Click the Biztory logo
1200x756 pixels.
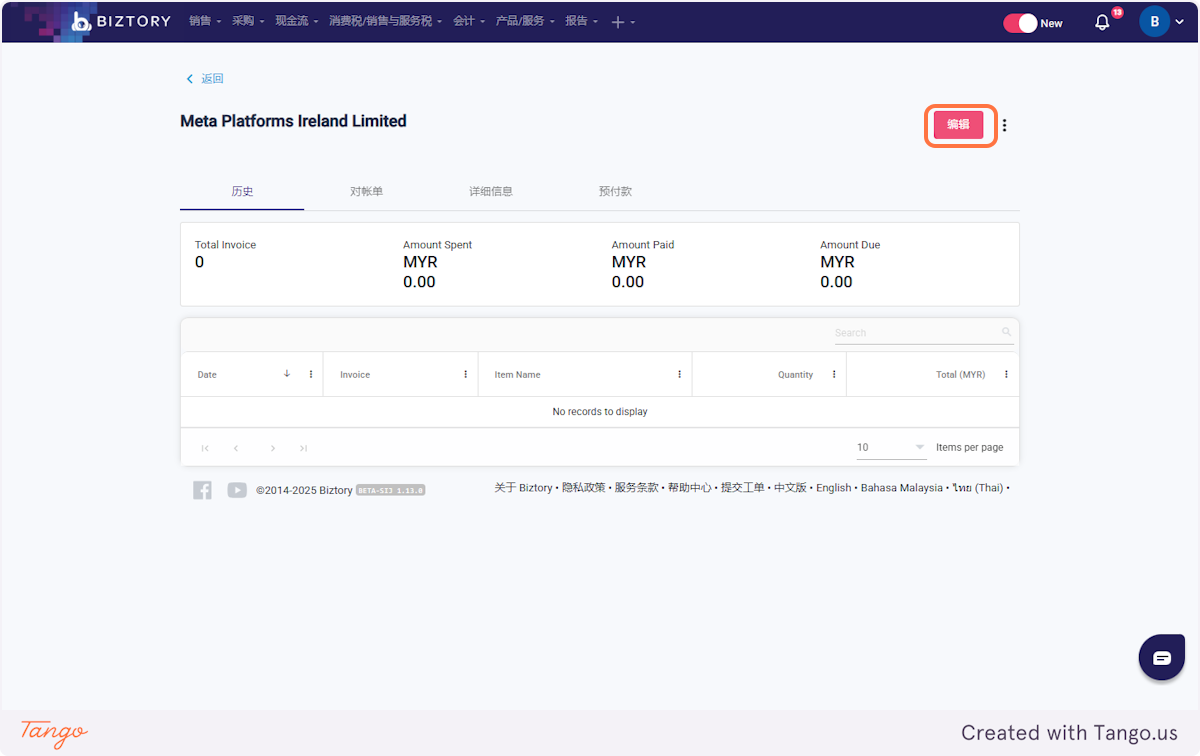click(x=121, y=21)
